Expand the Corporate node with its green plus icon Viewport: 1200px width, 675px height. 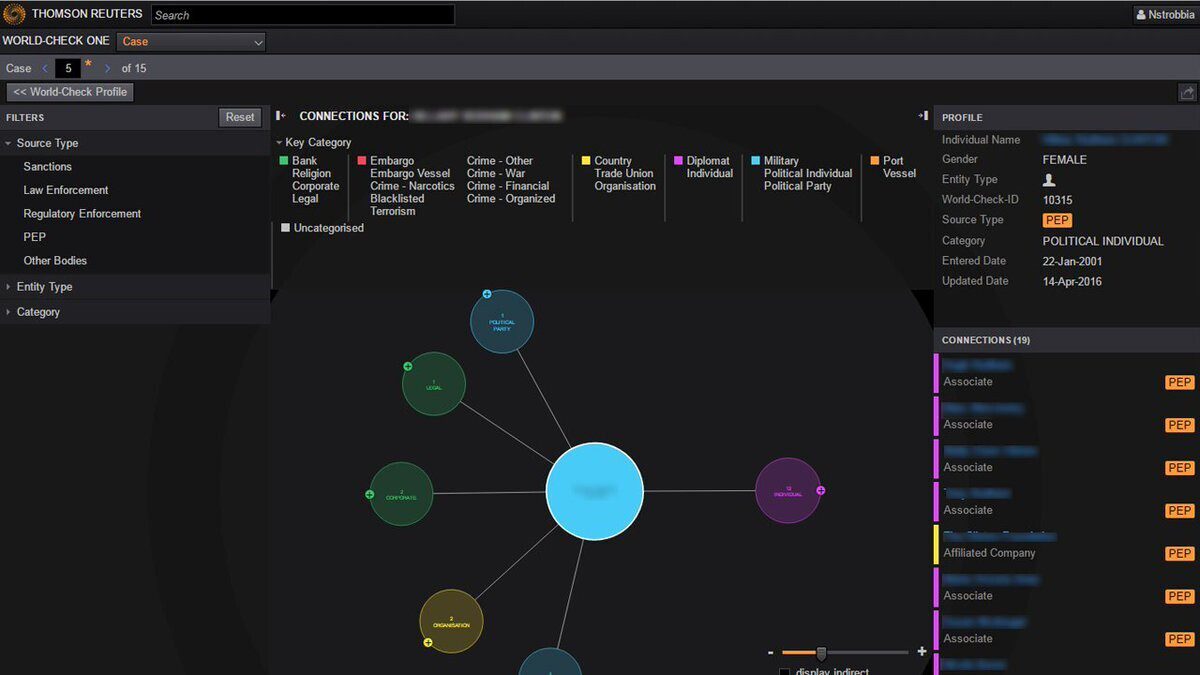369,494
